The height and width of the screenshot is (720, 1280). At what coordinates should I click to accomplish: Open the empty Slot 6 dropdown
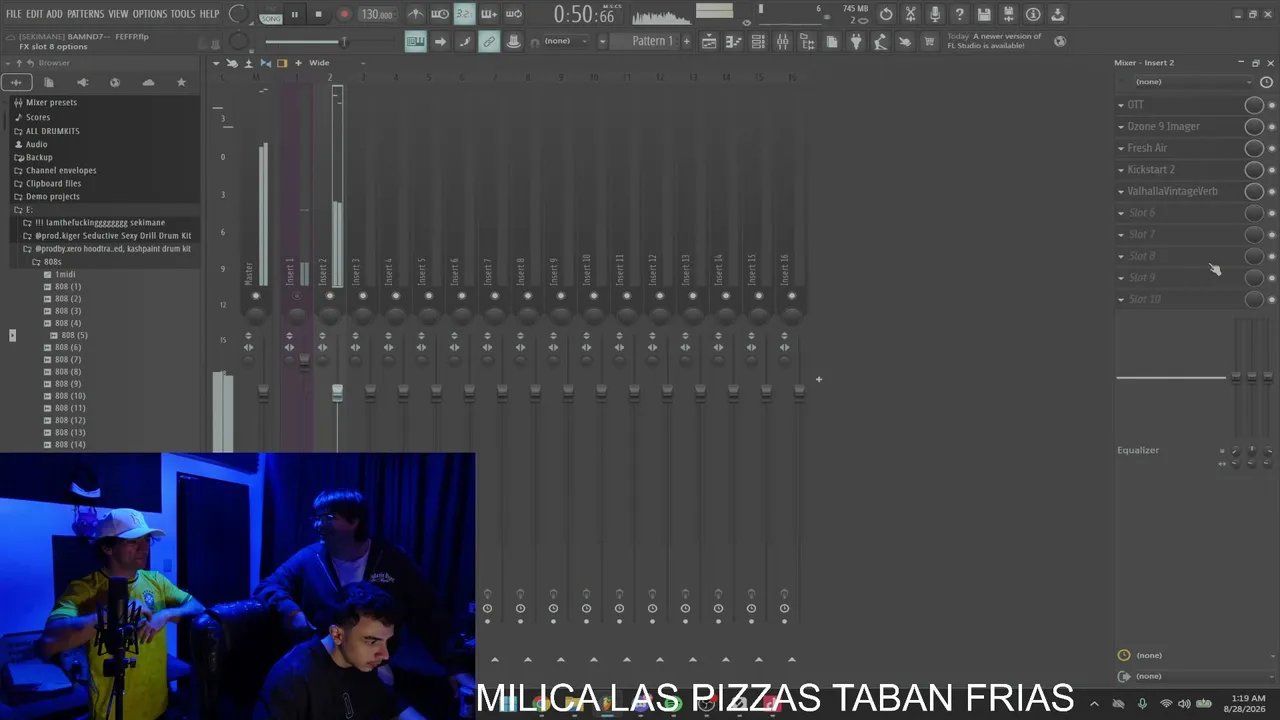point(1121,213)
